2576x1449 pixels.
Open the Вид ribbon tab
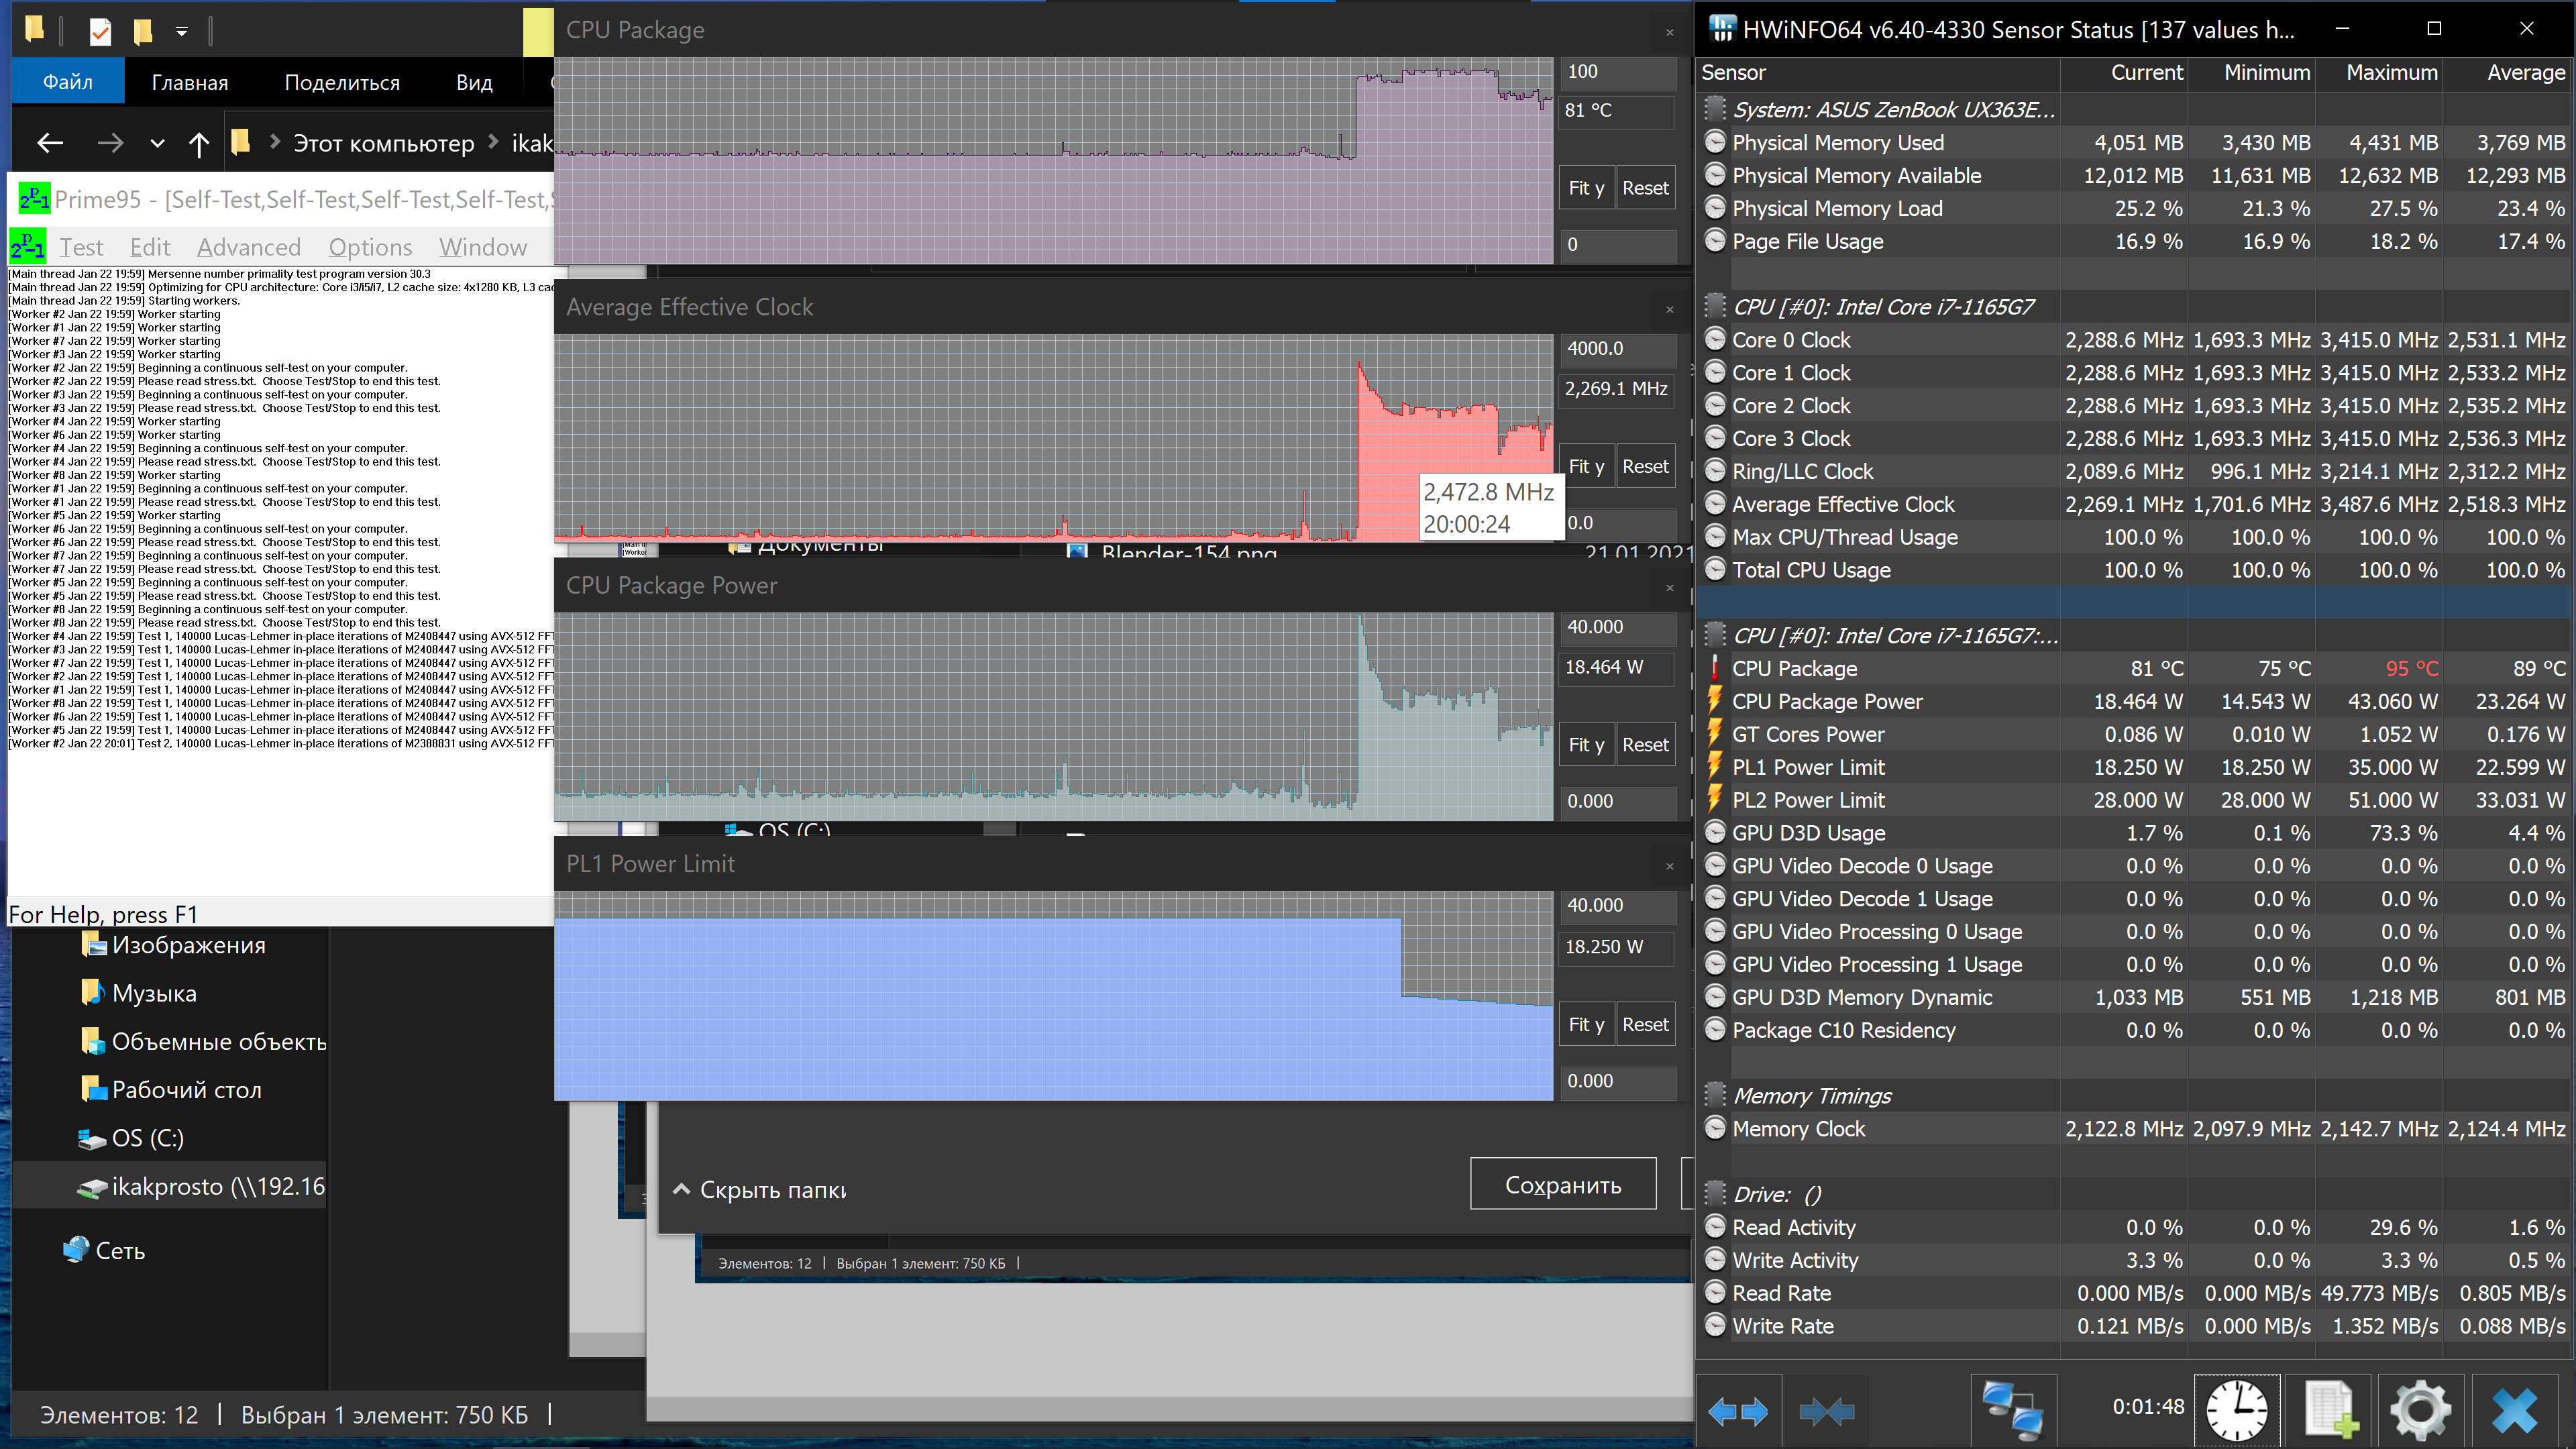click(x=474, y=82)
